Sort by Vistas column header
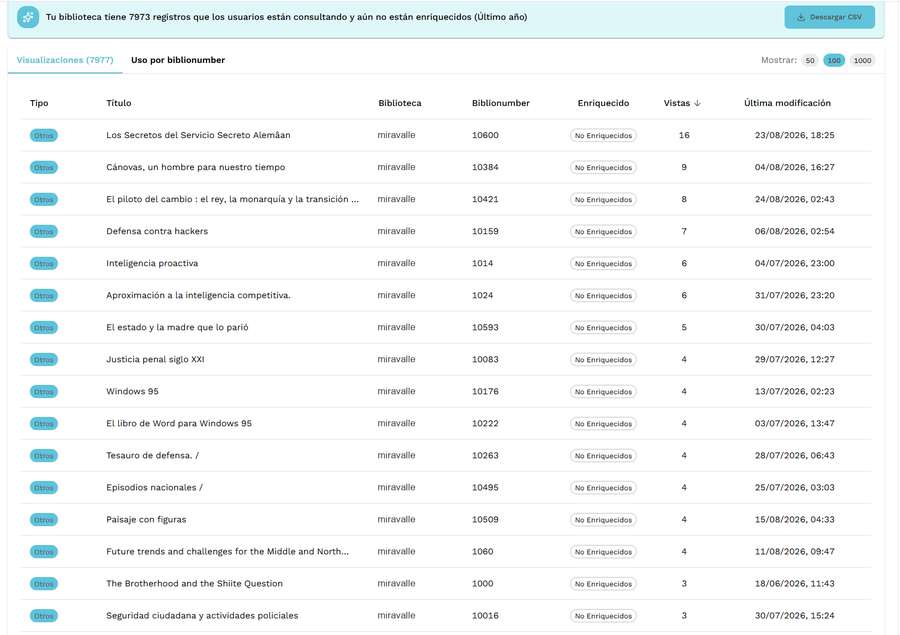900x635 pixels. tap(682, 103)
